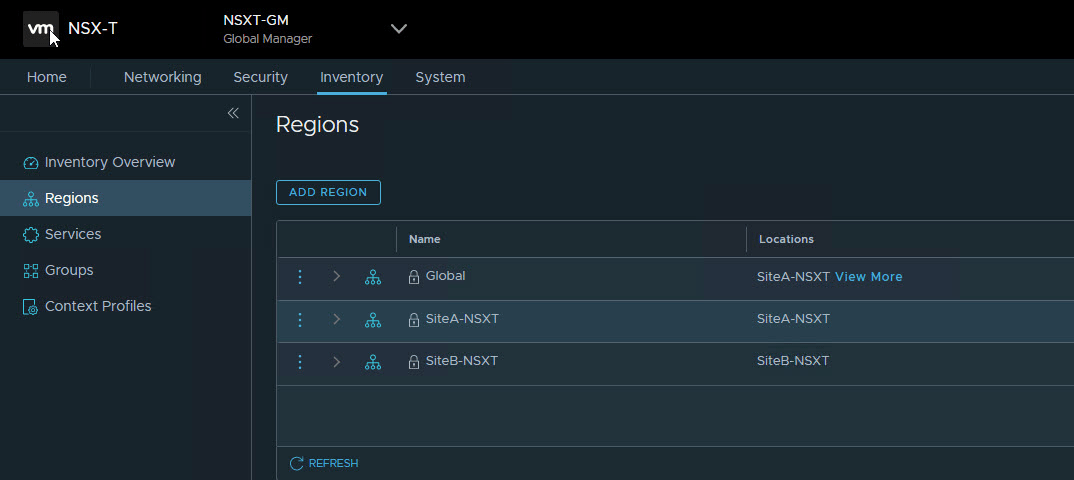Click the Context Profiles icon in sidebar
The height and width of the screenshot is (480, 1074).
click(x=31, y=307)
